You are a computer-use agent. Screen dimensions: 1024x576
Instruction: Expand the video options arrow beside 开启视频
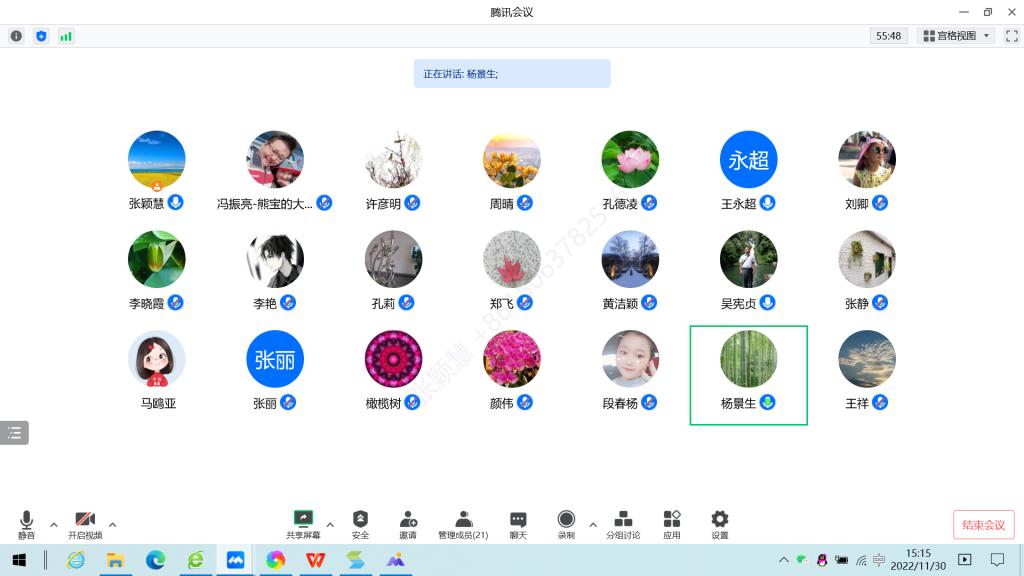112,524
